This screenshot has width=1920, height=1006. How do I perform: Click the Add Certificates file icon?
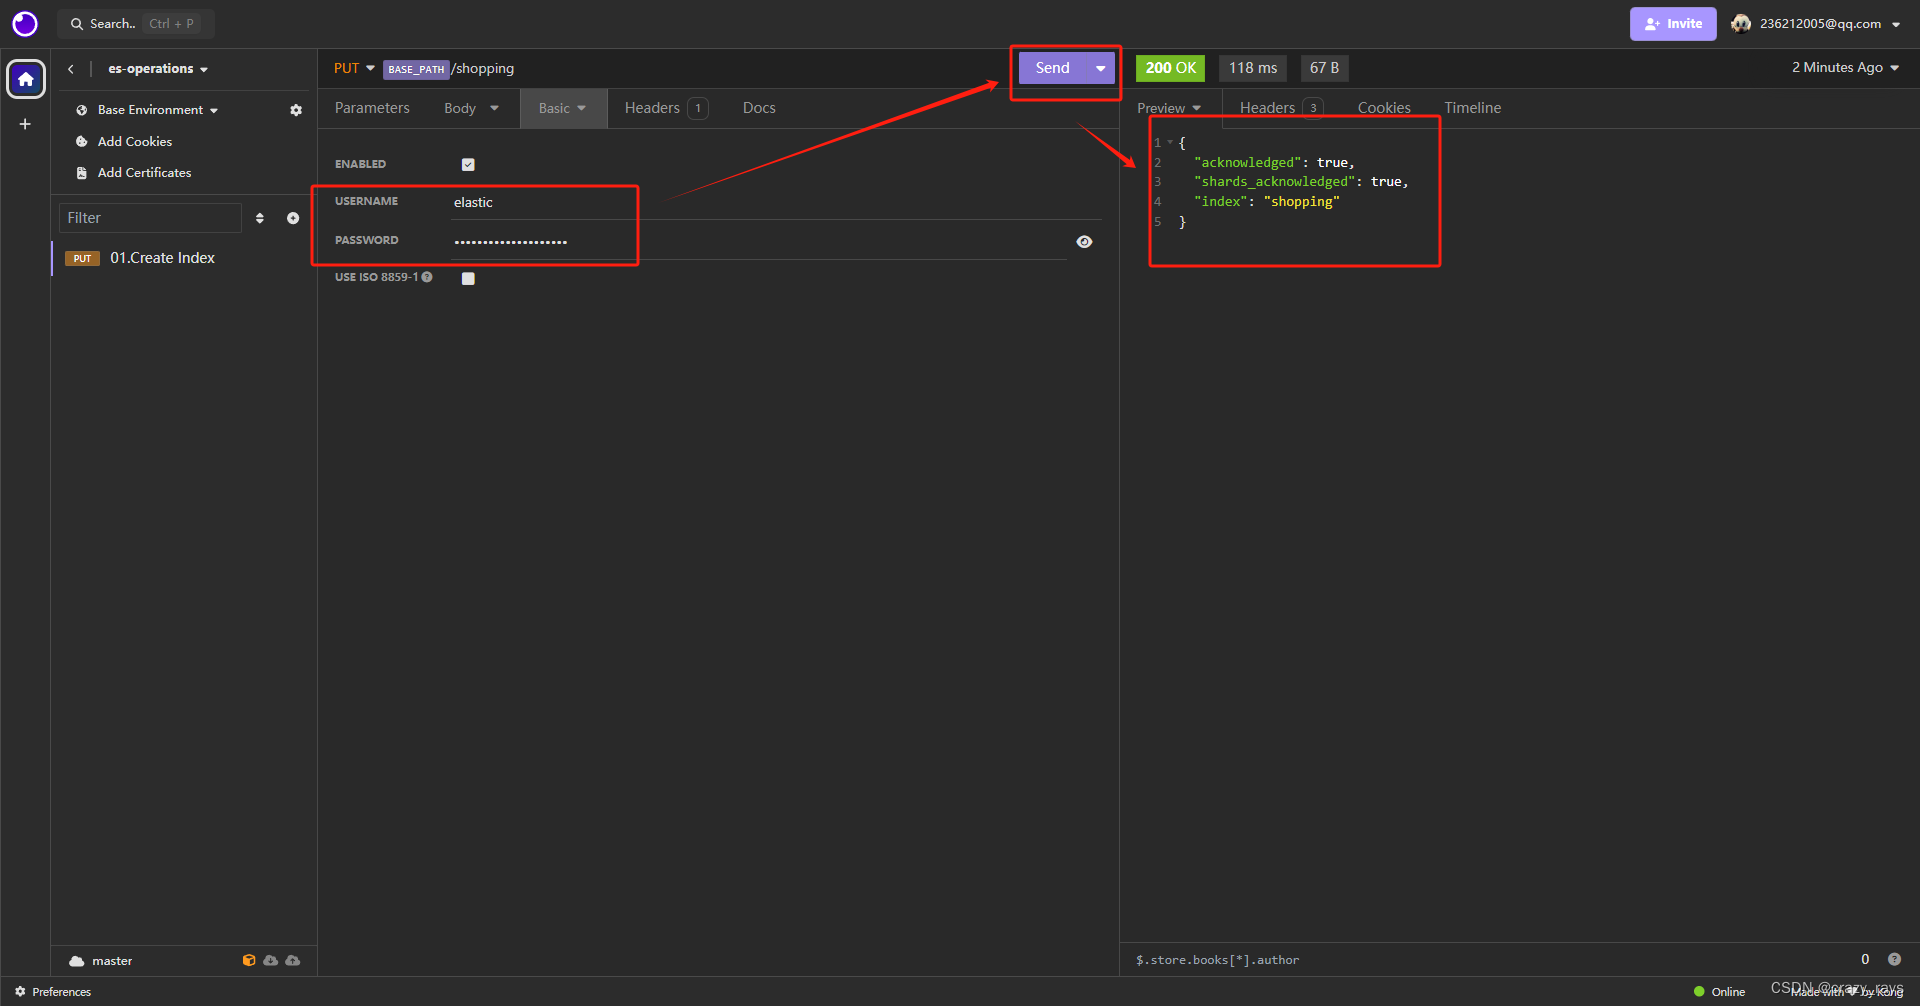point(82,173)
